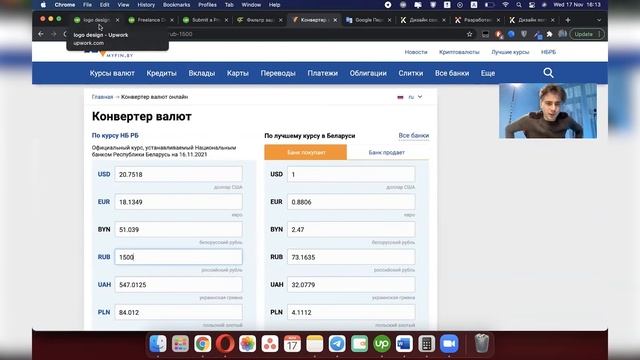This screenshot has height=360, width=640.
Task: Focus the НБ РБ USD field 20.7518
Action: (x=178, y=174)
